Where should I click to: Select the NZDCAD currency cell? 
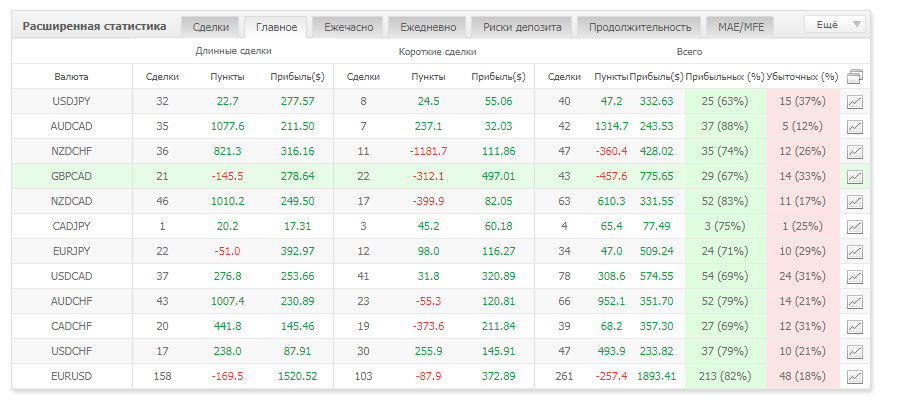click(72, 201)
